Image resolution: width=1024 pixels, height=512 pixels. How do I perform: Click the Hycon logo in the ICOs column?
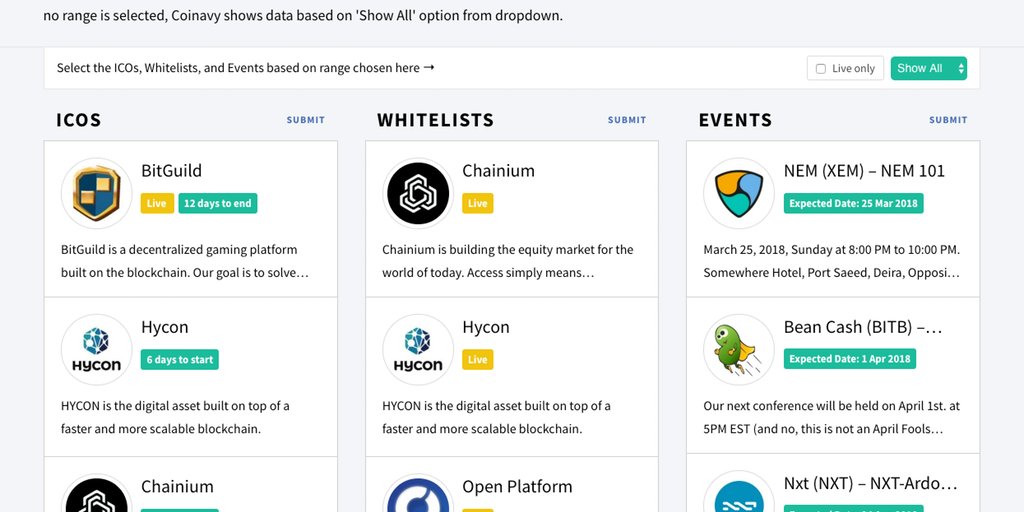click(x=97, y=350)
